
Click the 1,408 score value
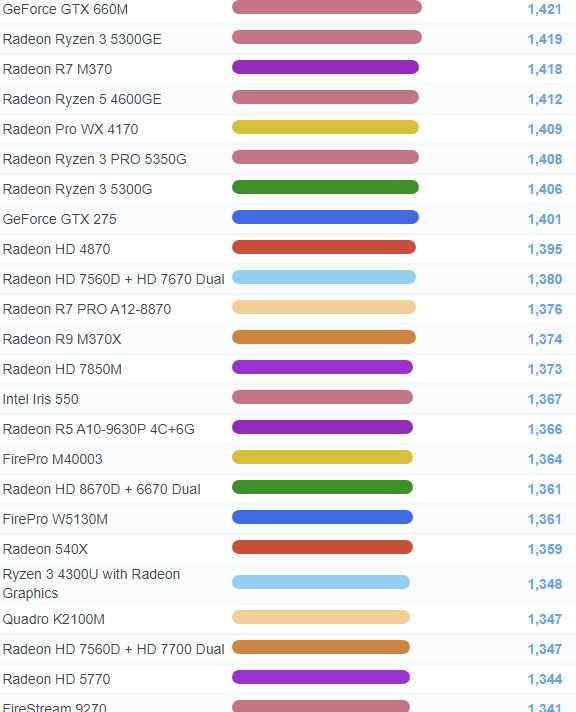[545, 159]
